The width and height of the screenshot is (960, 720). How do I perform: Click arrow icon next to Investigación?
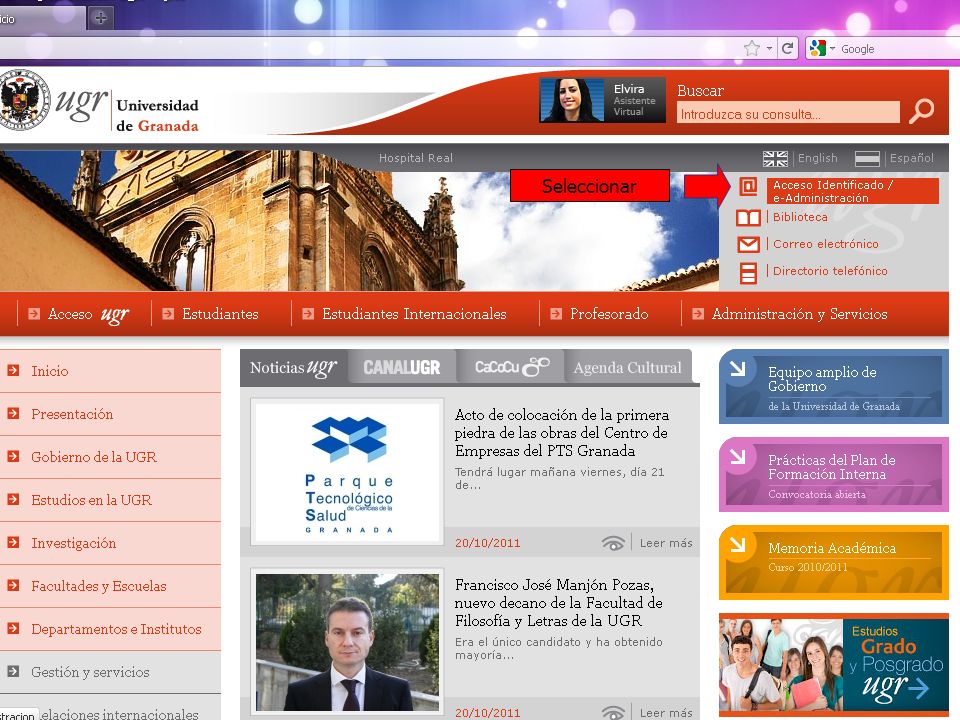13,542
